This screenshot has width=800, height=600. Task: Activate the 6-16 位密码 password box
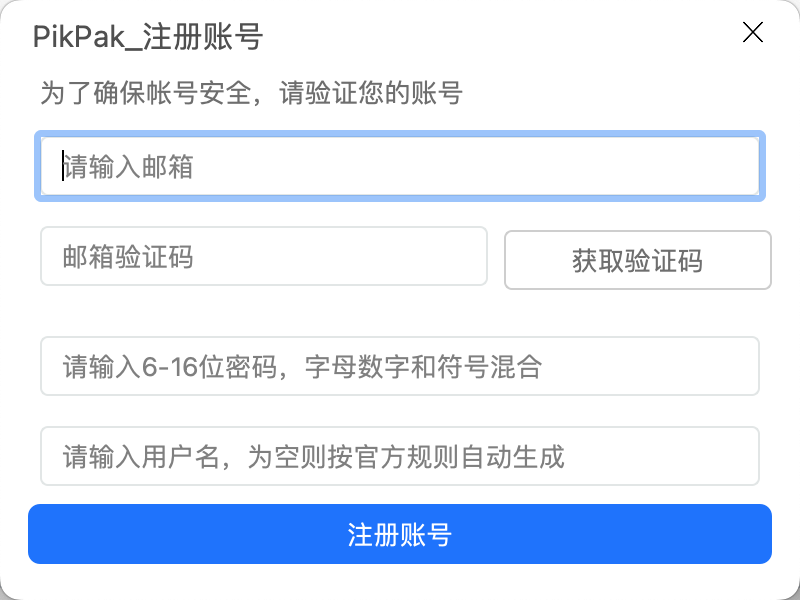pyautogui.click(x=400, y=367)
